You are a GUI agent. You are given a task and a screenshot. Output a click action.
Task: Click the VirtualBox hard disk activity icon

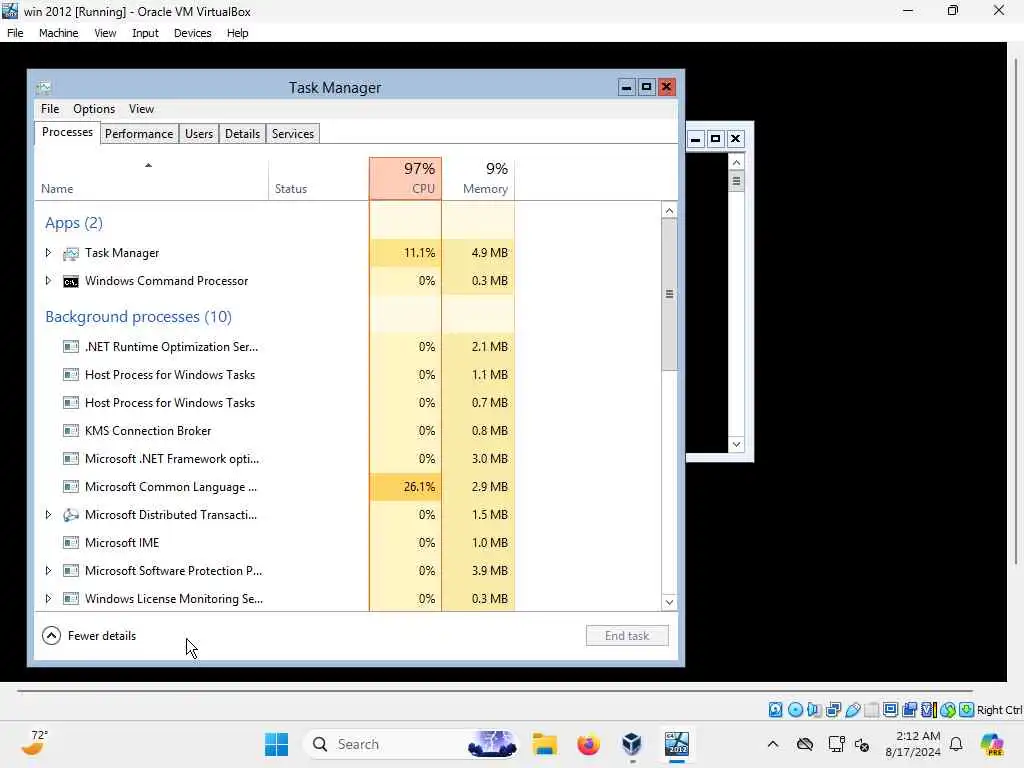click(775, 710)
